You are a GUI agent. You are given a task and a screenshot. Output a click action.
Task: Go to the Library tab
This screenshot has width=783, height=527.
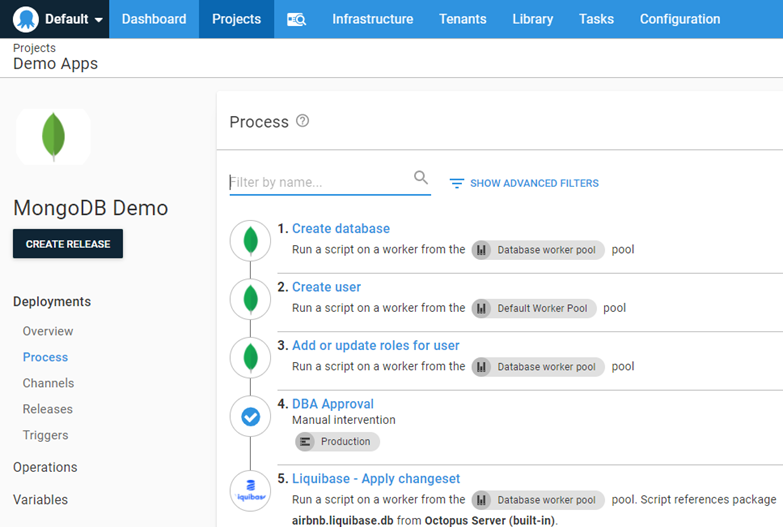tap(532, 19)
